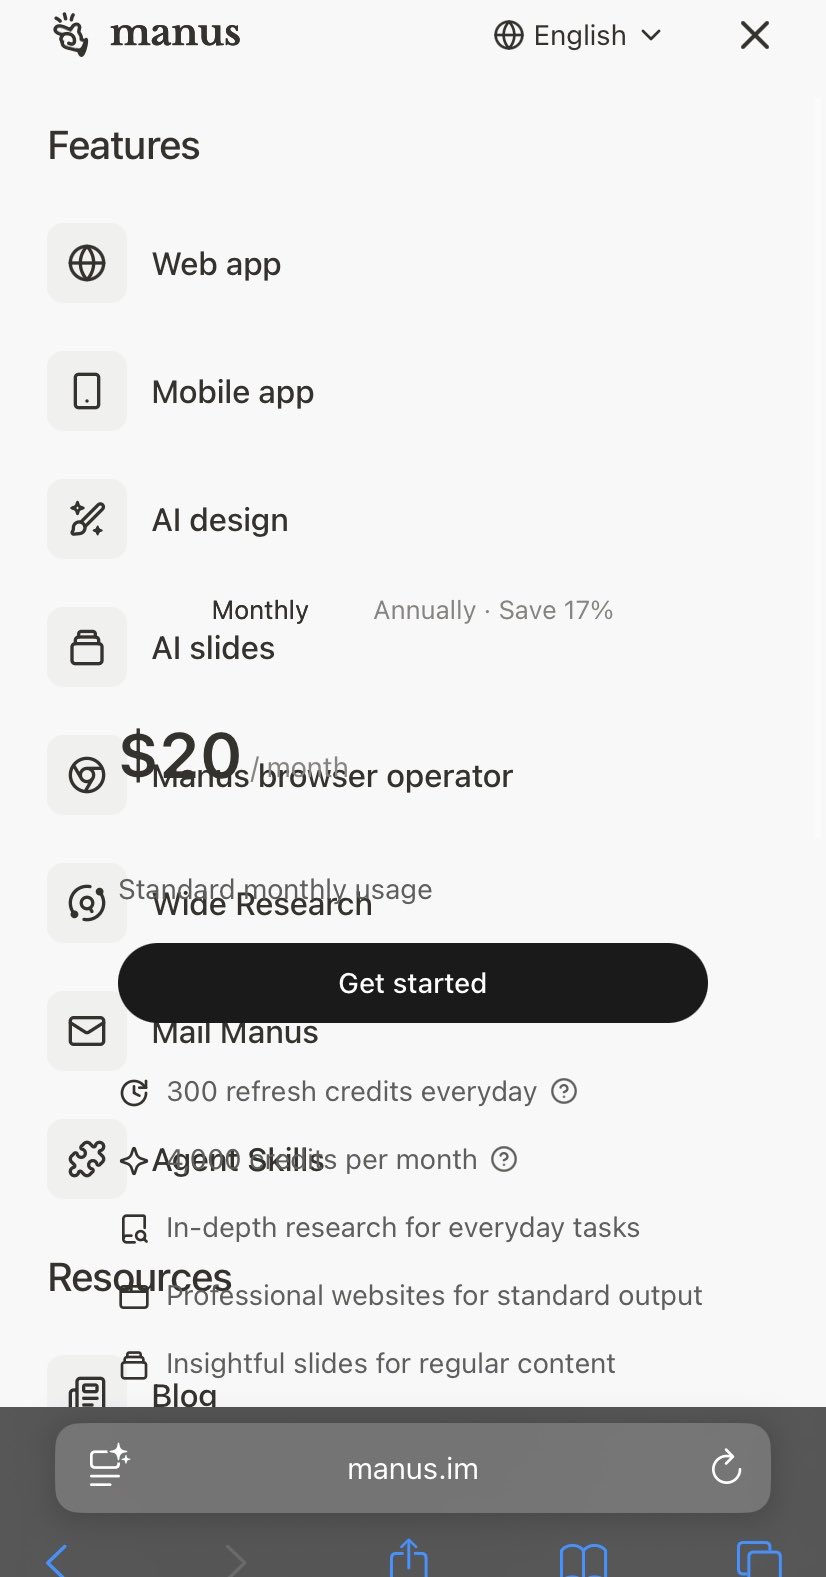Tap the Mobile app phone icon
The width and height of the screenshot is (826, 1577).
pyautogui.click(x=87, y=391)
